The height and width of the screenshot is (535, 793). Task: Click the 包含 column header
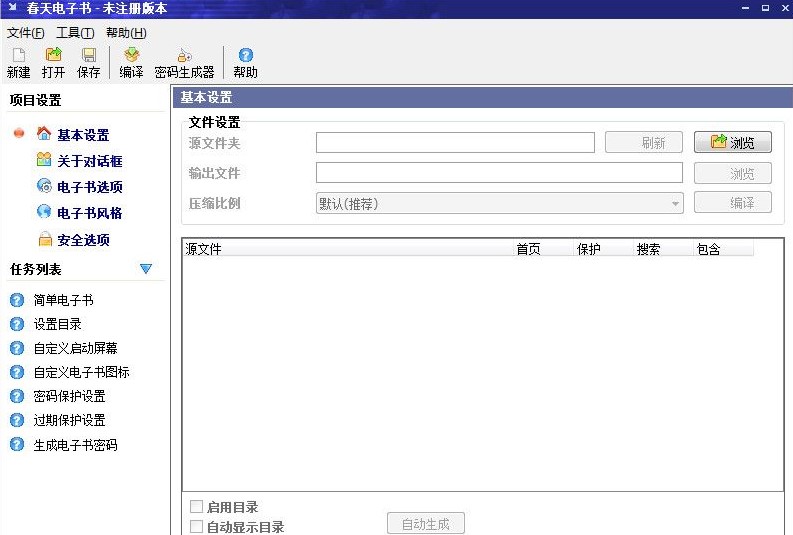(723, 249)
